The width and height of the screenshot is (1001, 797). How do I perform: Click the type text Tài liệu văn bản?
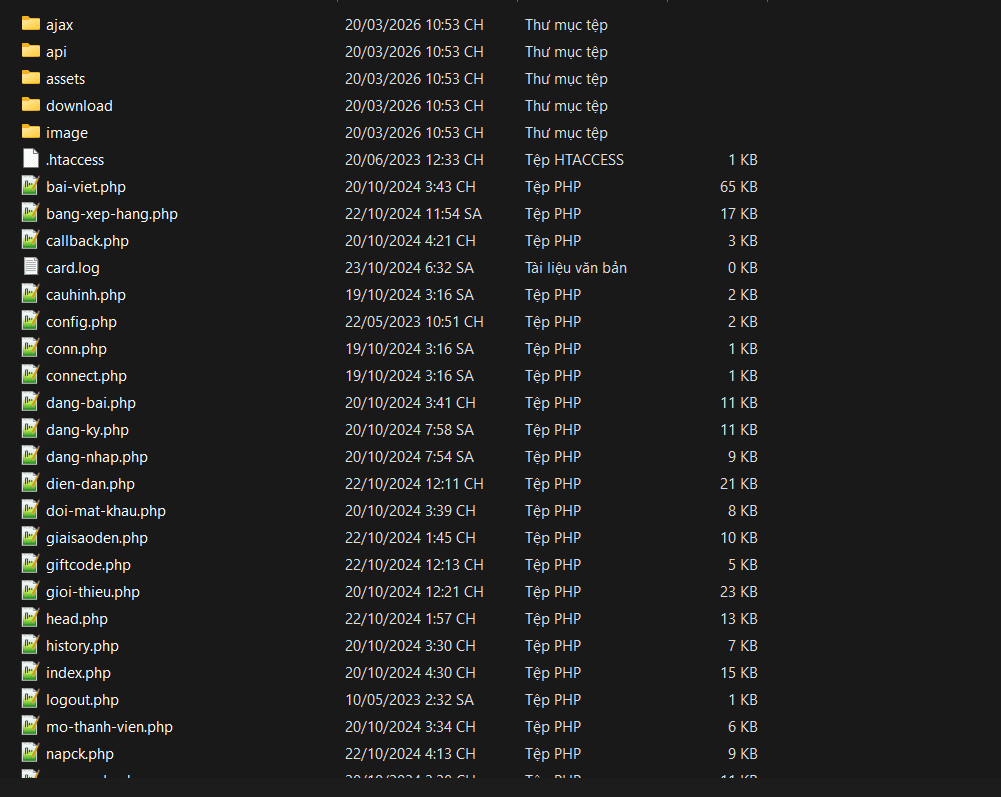(x=576, y=268)
